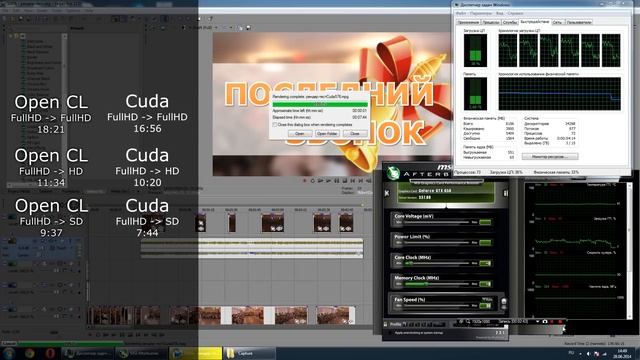This screenshot has width=640, height=360.
Task: Open Opera from the taskbar
Action: [50, 353]
